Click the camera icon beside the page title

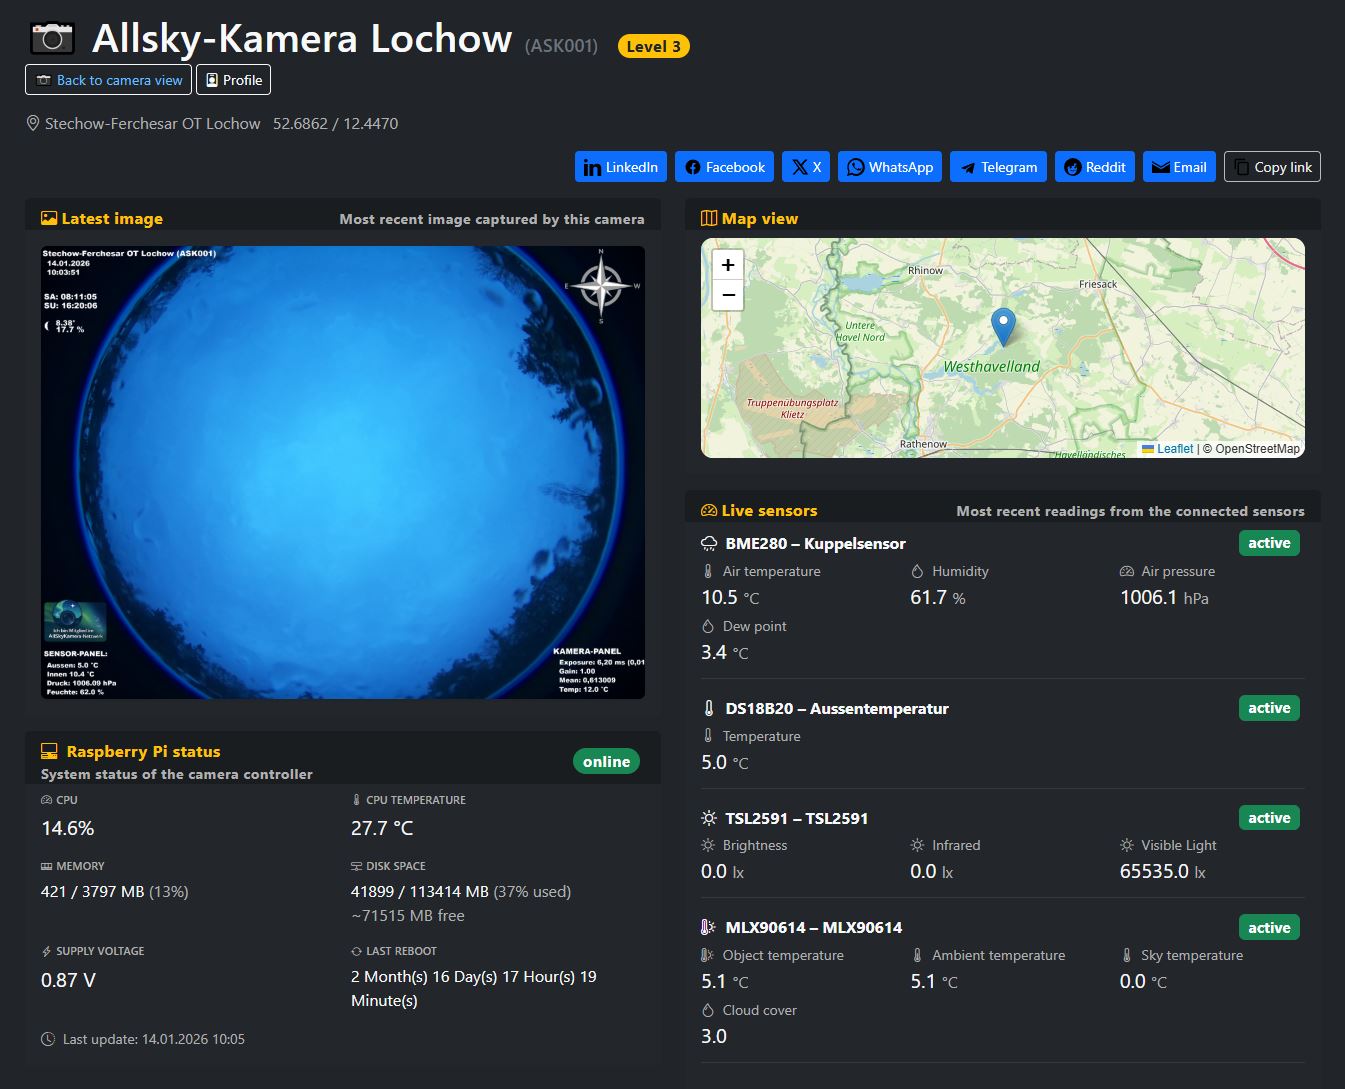click(52, 38)
